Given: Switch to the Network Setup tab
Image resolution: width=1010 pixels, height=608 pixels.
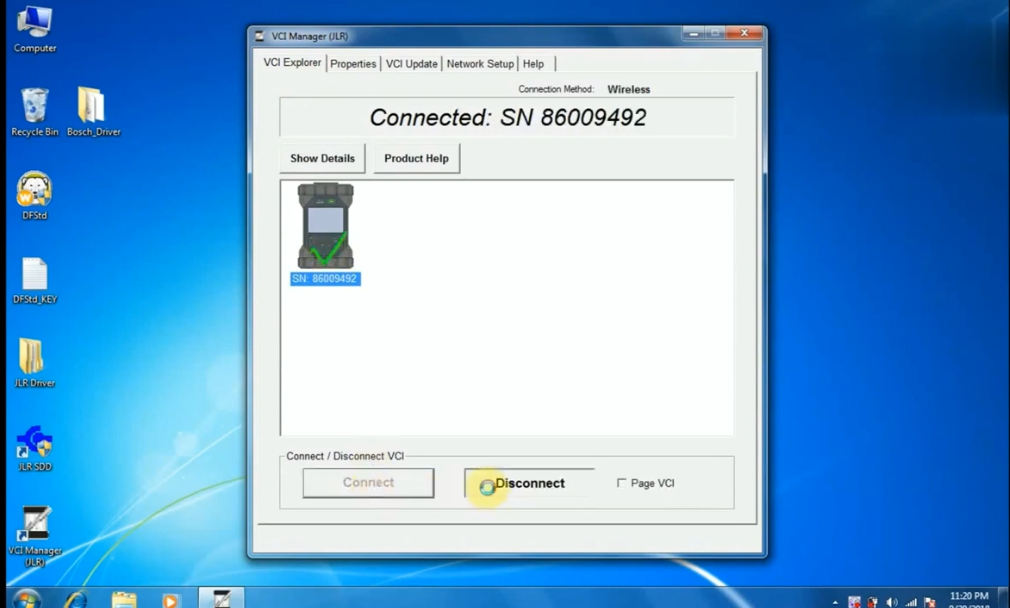Looking at the screenshot, I should coord(480,64).
